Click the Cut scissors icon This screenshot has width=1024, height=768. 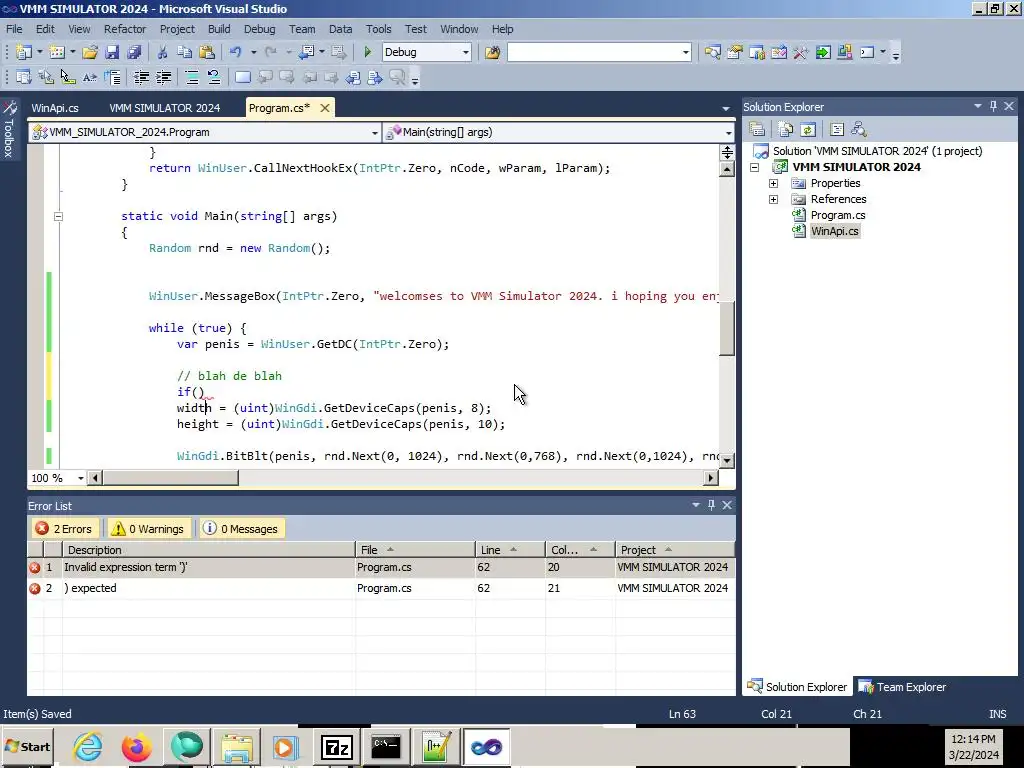point(163,52)
